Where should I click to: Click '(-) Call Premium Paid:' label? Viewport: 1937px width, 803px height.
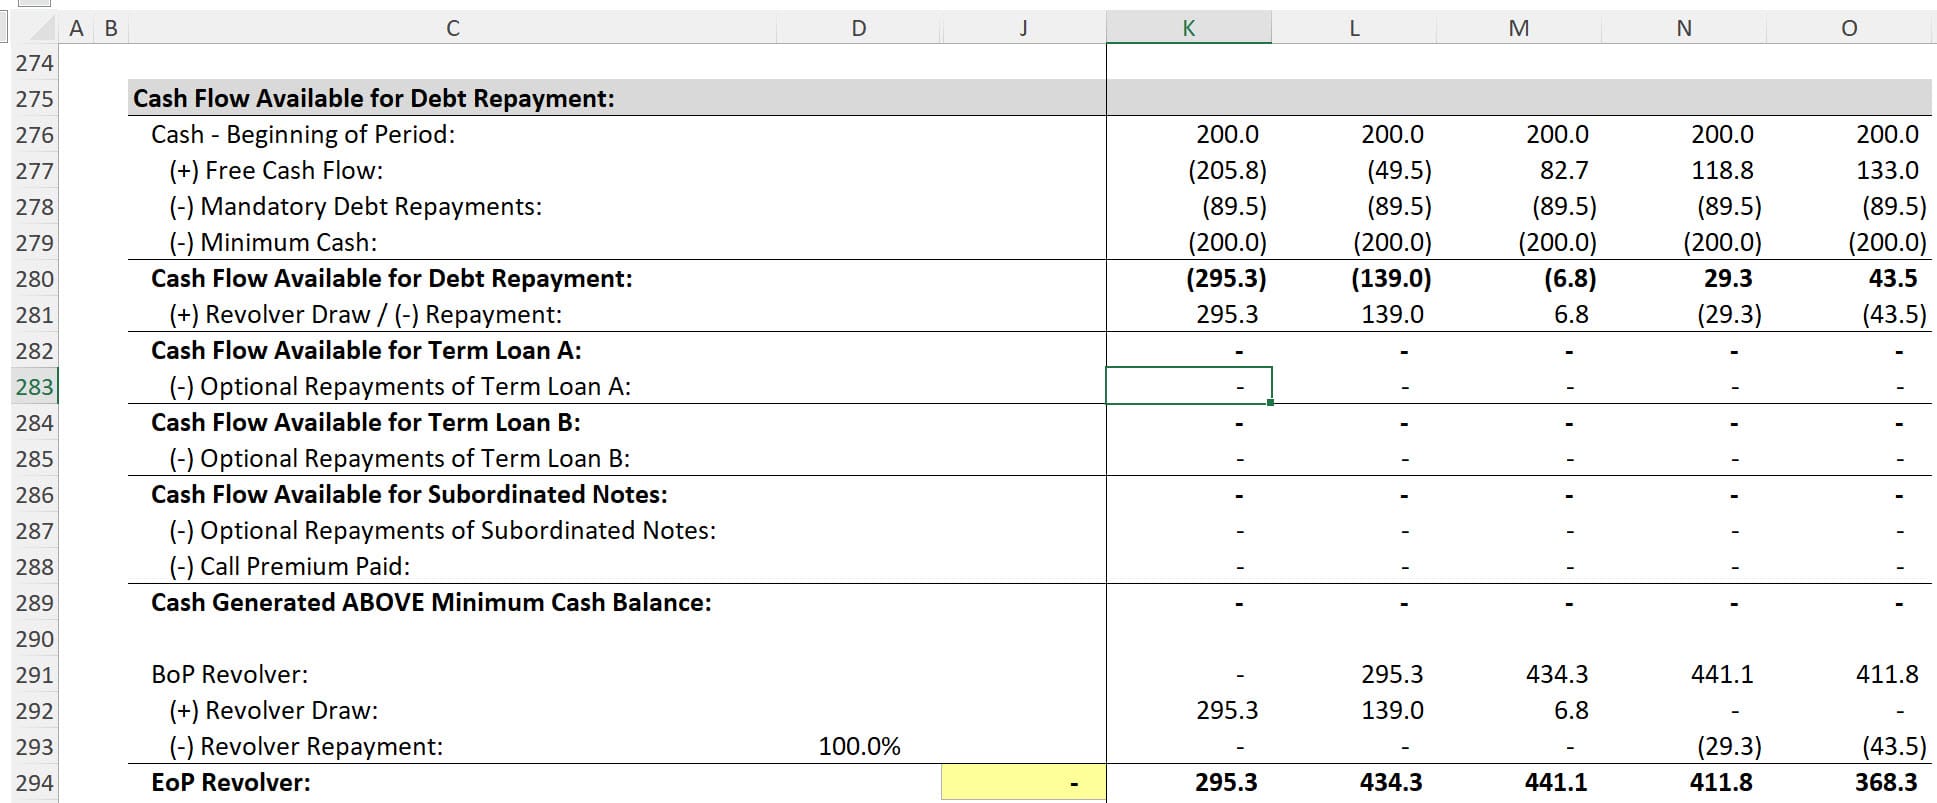point(289,566)
